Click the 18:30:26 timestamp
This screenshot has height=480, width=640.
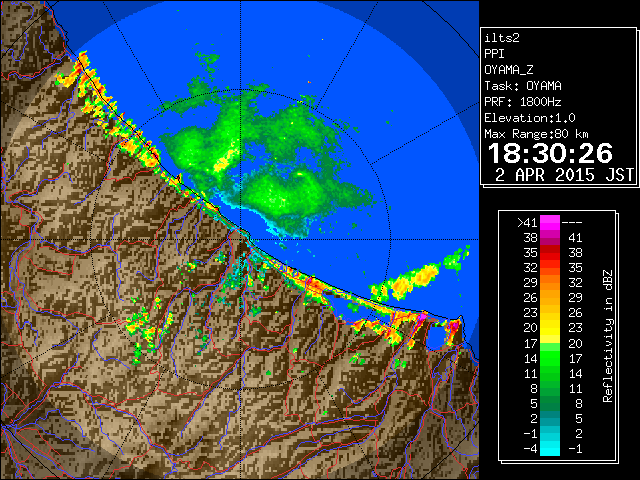550,153
